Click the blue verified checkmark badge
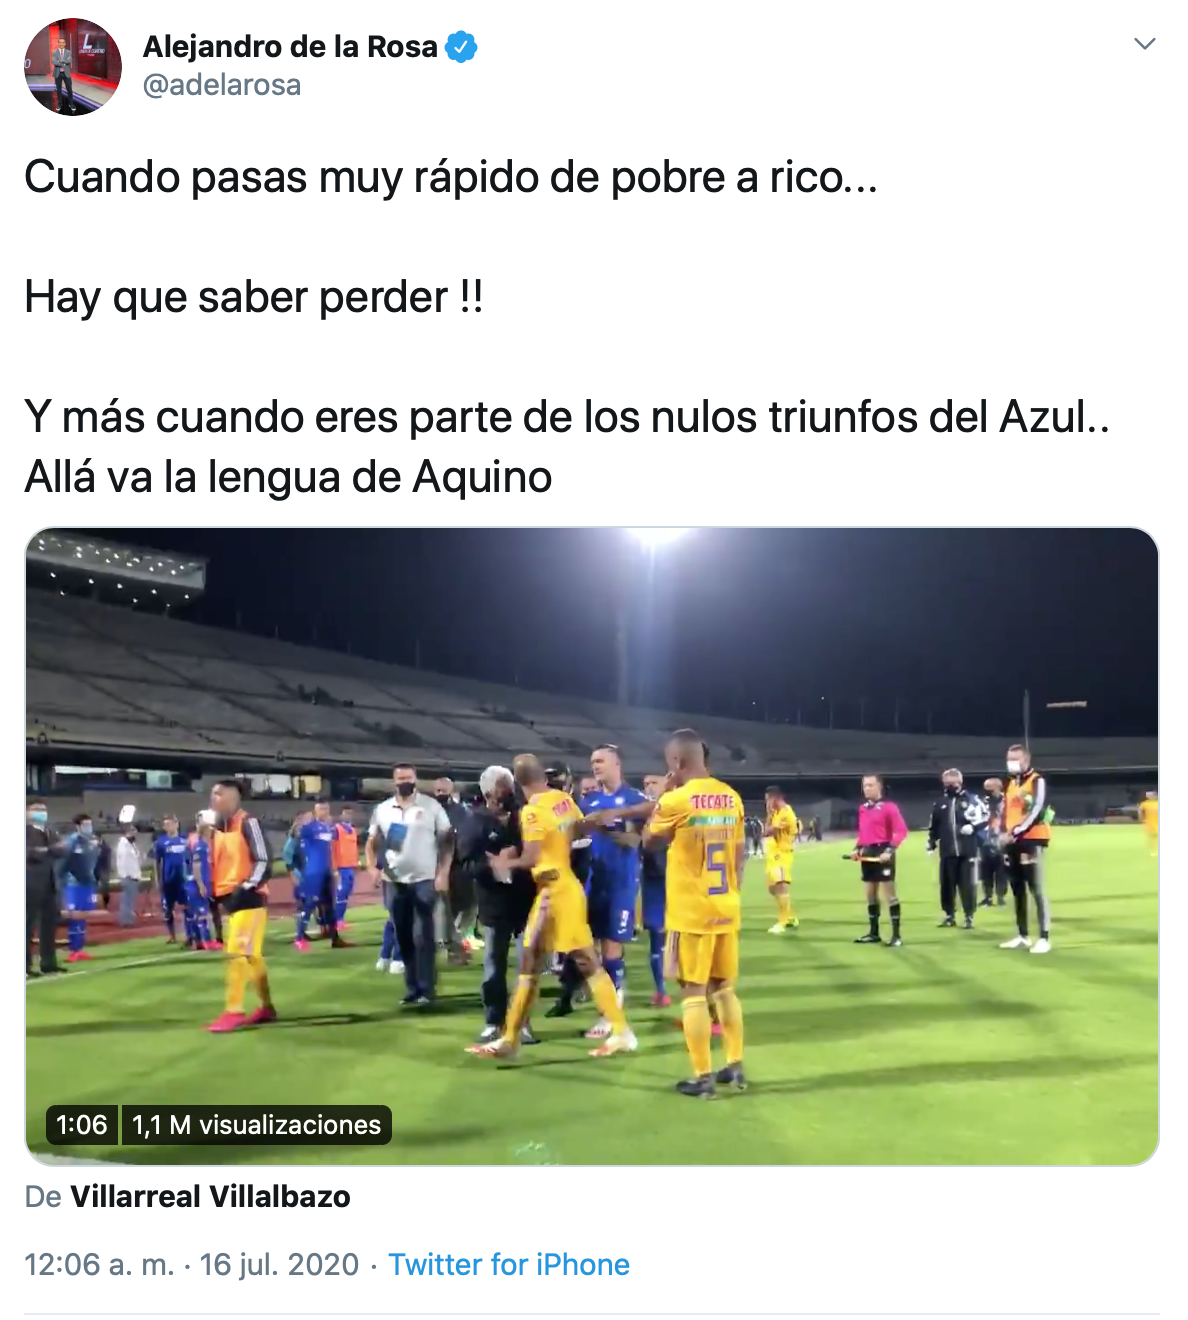 [x=461, y=47]
